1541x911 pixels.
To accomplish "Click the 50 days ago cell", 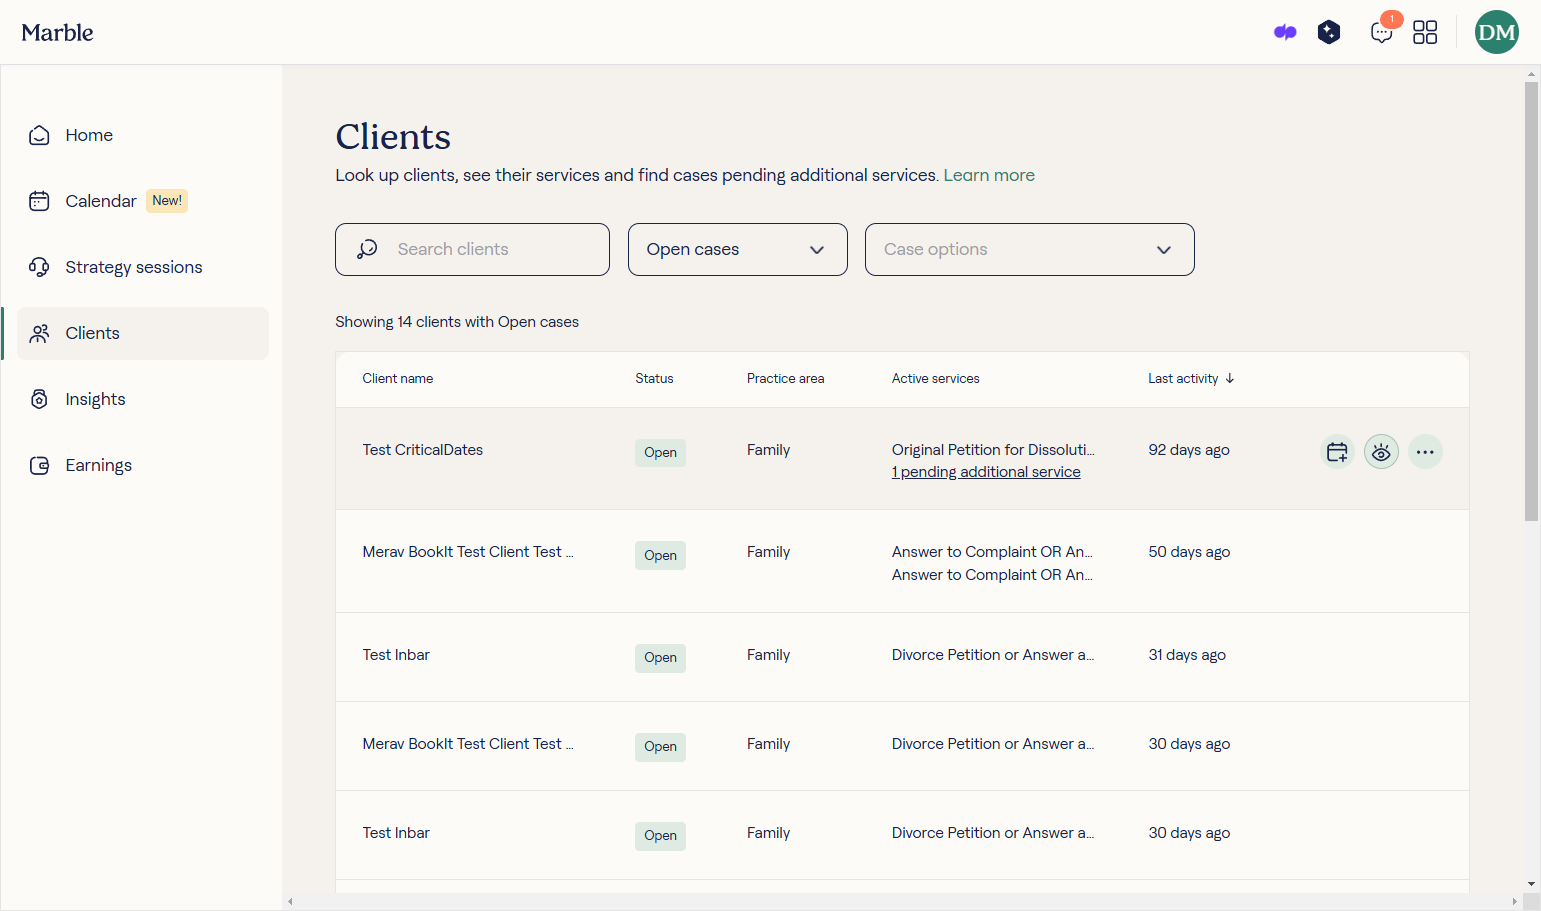I will 1189,552.
